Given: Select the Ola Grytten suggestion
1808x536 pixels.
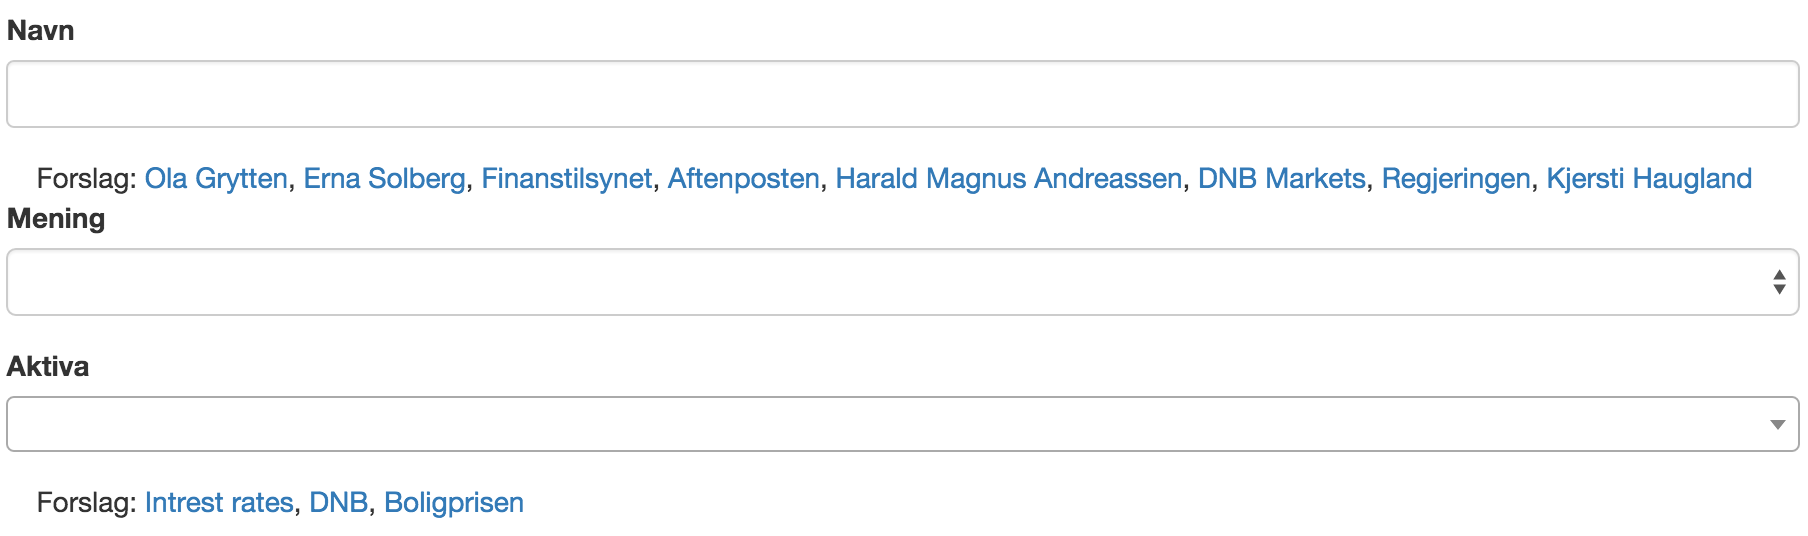Looking at the screenshot, I should click(216, 179).
